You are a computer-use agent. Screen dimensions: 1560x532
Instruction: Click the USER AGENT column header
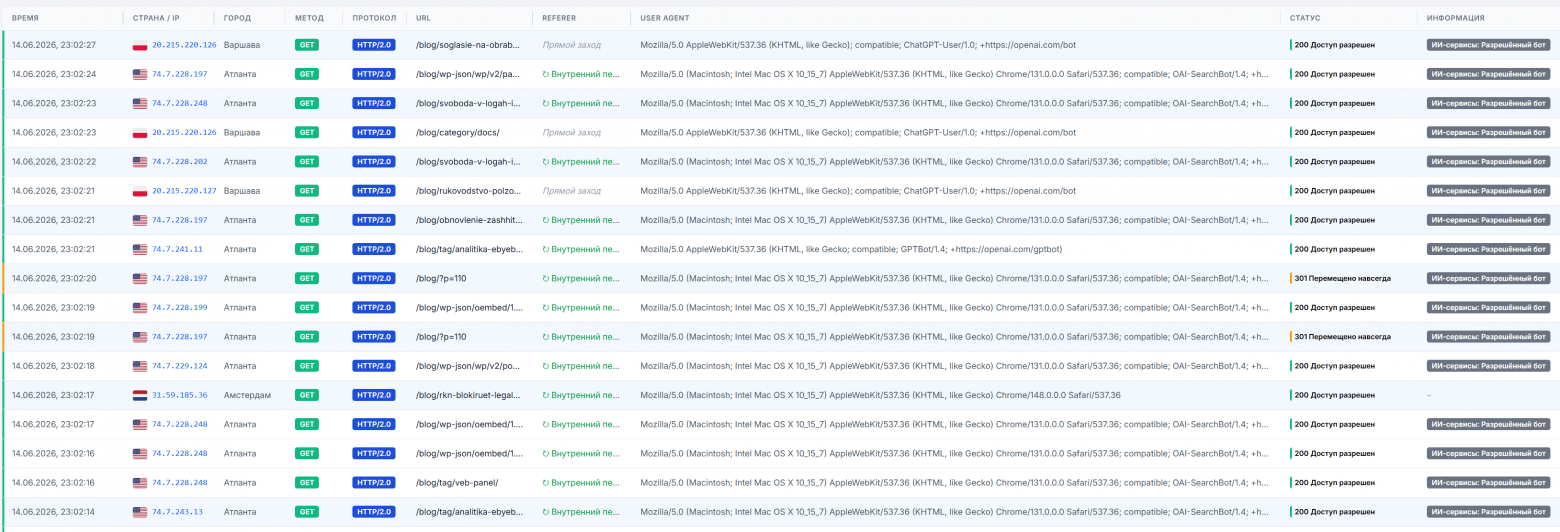[x=664, y=18]
